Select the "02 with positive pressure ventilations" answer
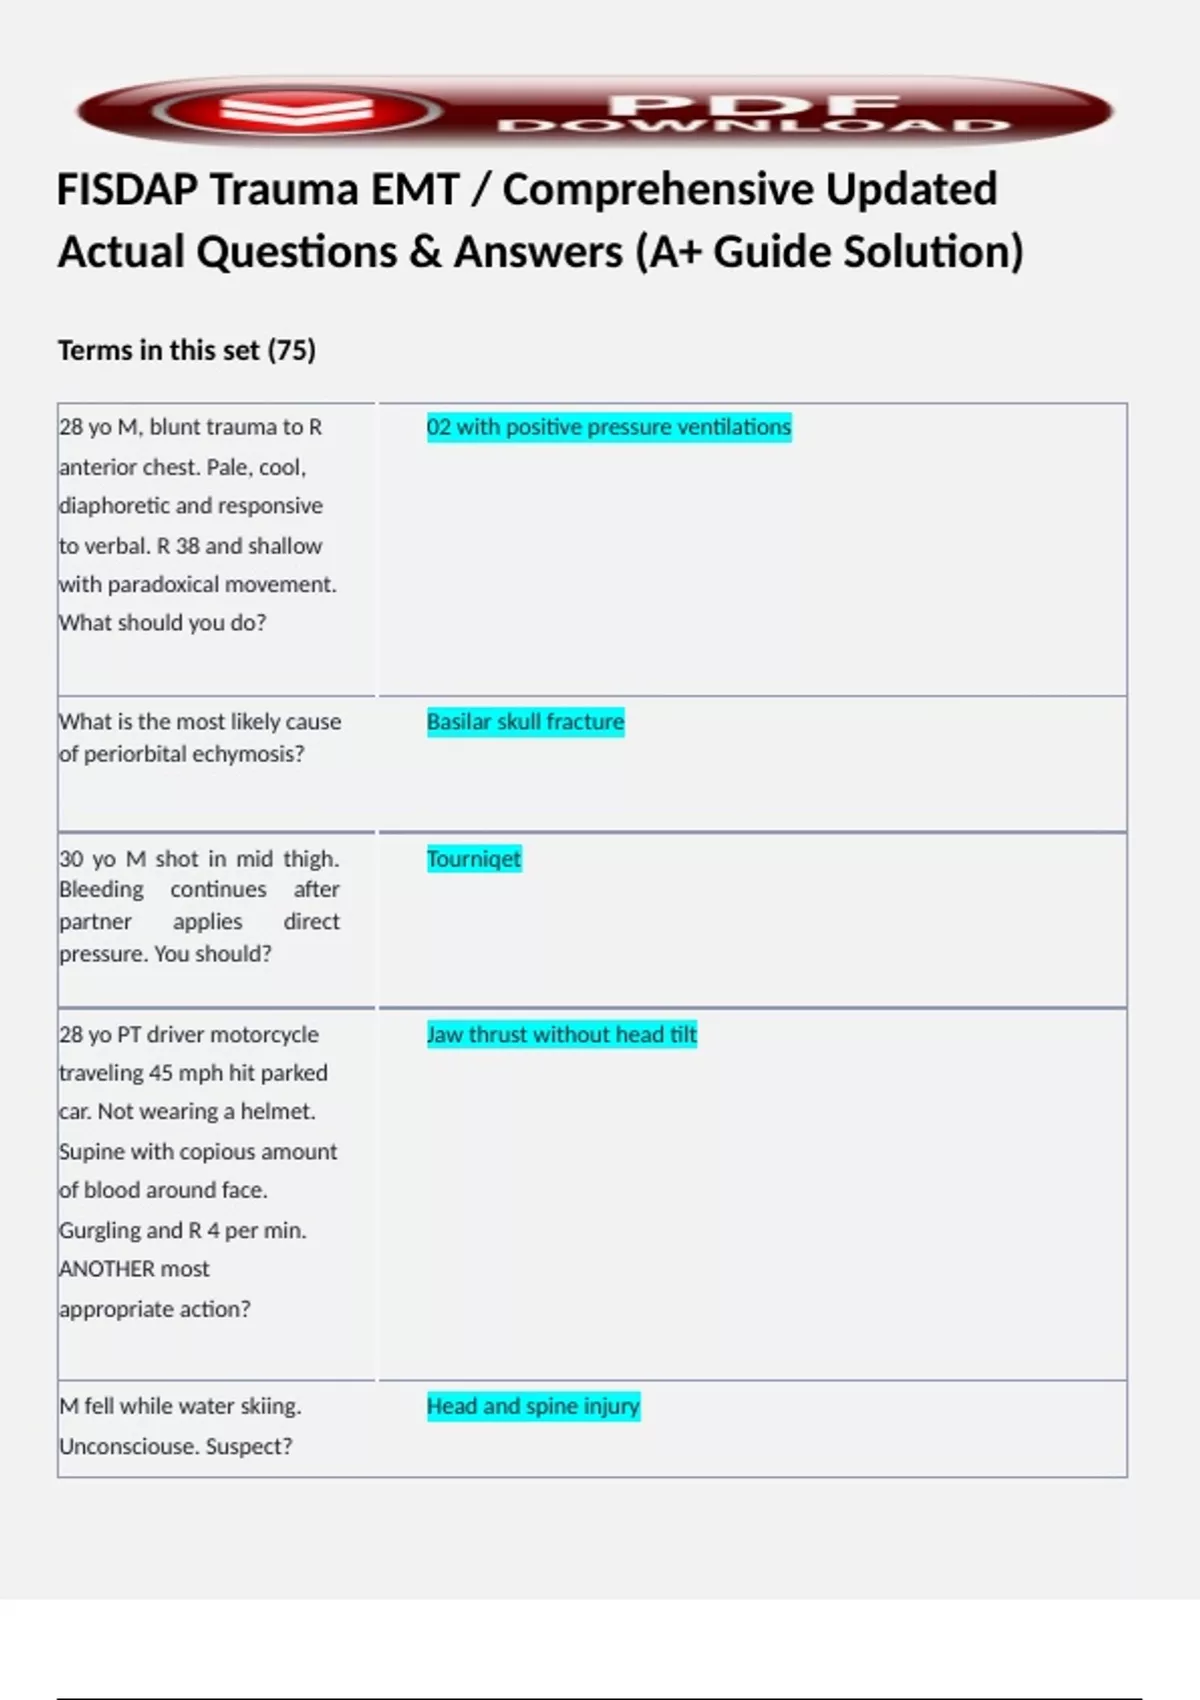This screenshot has width=1200, height=1700. tap(608, 427)
